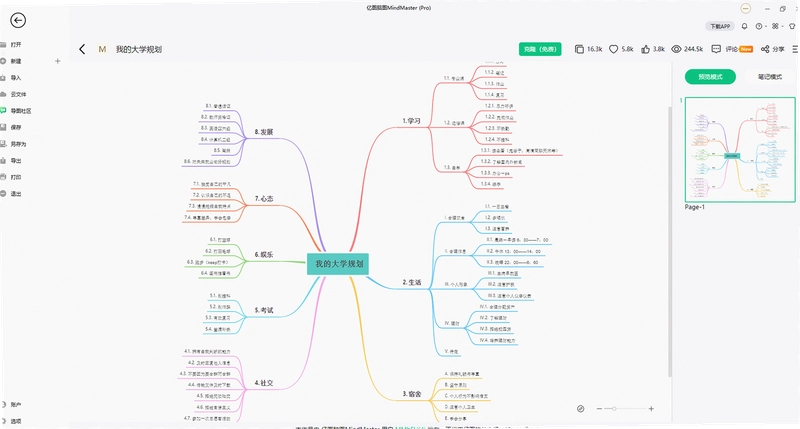Screen dimensions: 800x429
Task: Click the plus icon next to 新建
Action: point(58,61)
